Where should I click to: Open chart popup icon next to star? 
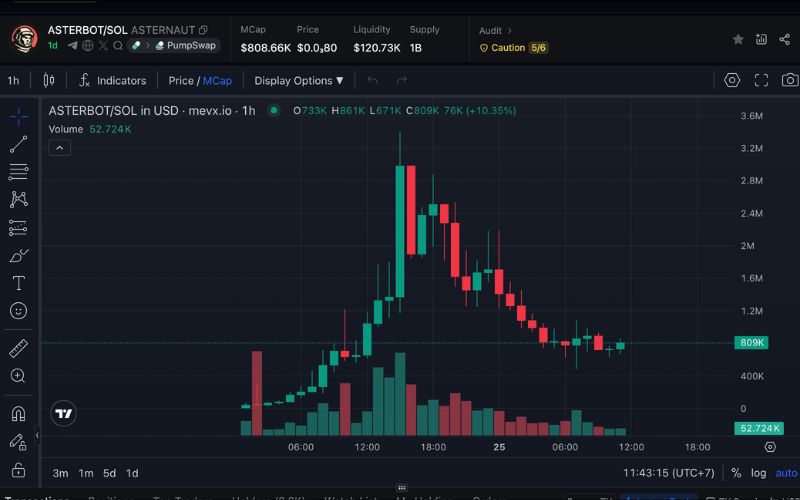pos(761,39)
